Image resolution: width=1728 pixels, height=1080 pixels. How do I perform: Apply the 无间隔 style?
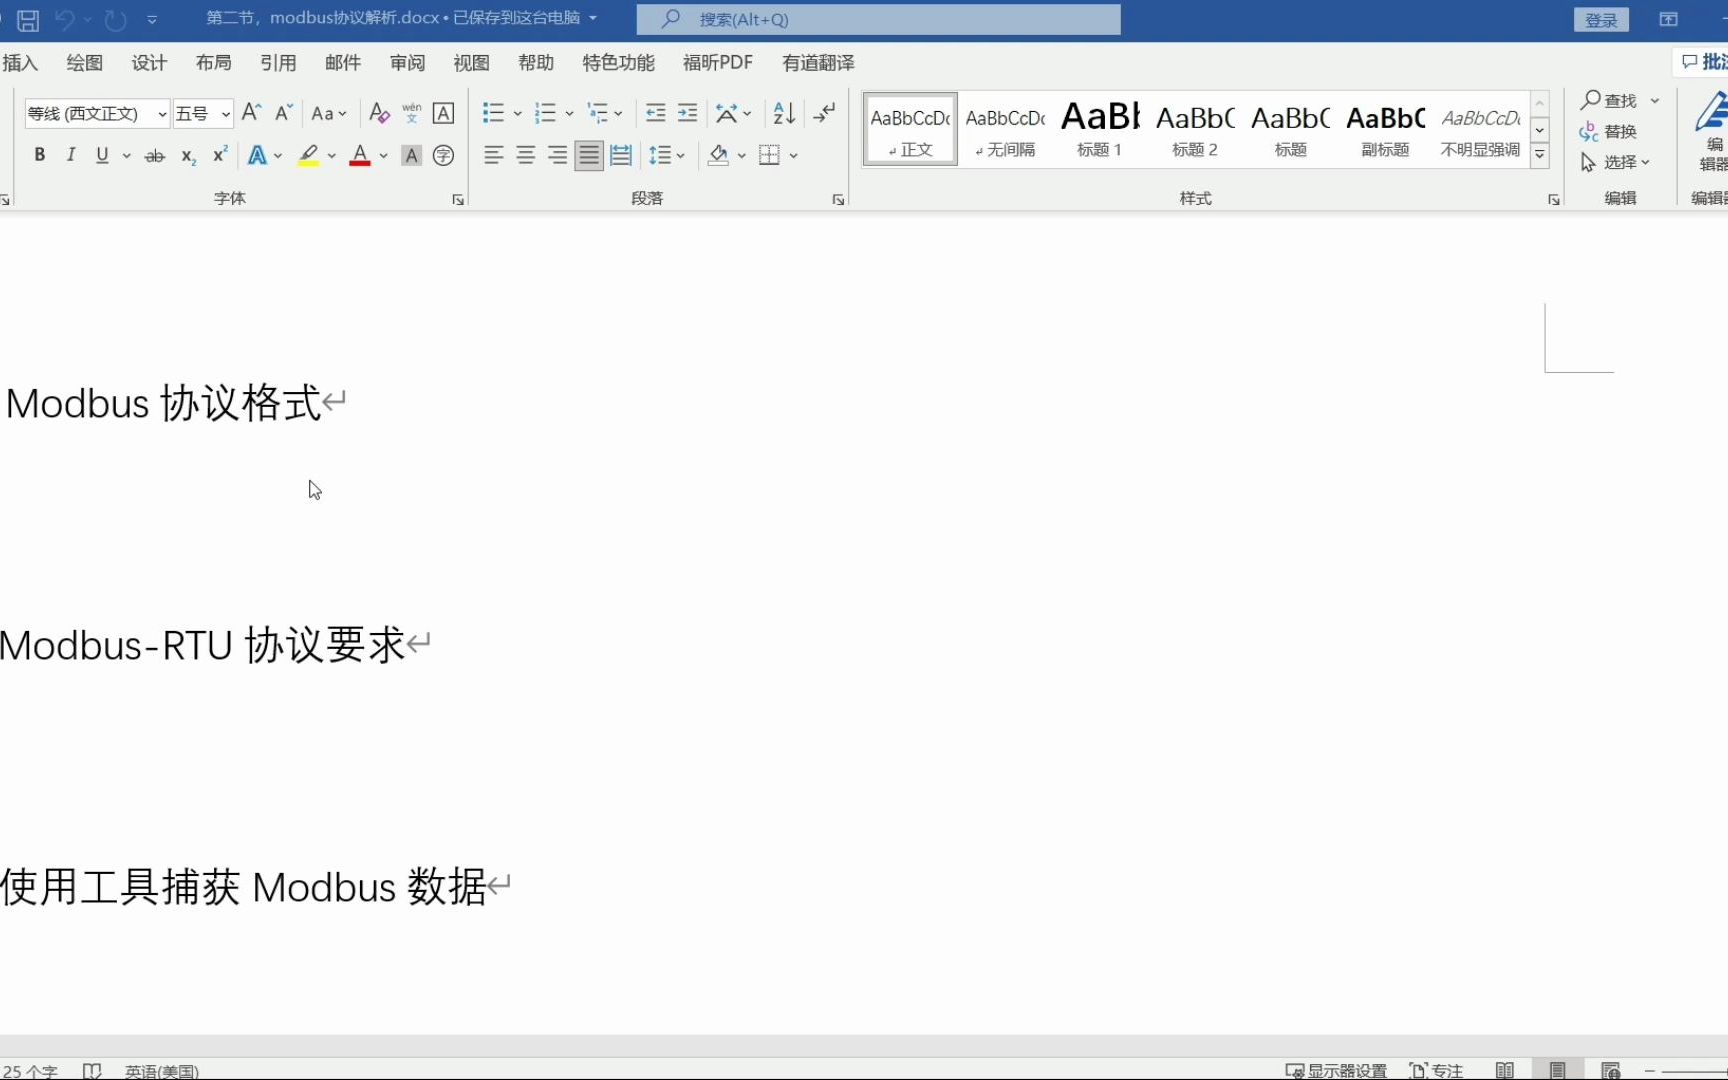click(x=1005, y=130)
